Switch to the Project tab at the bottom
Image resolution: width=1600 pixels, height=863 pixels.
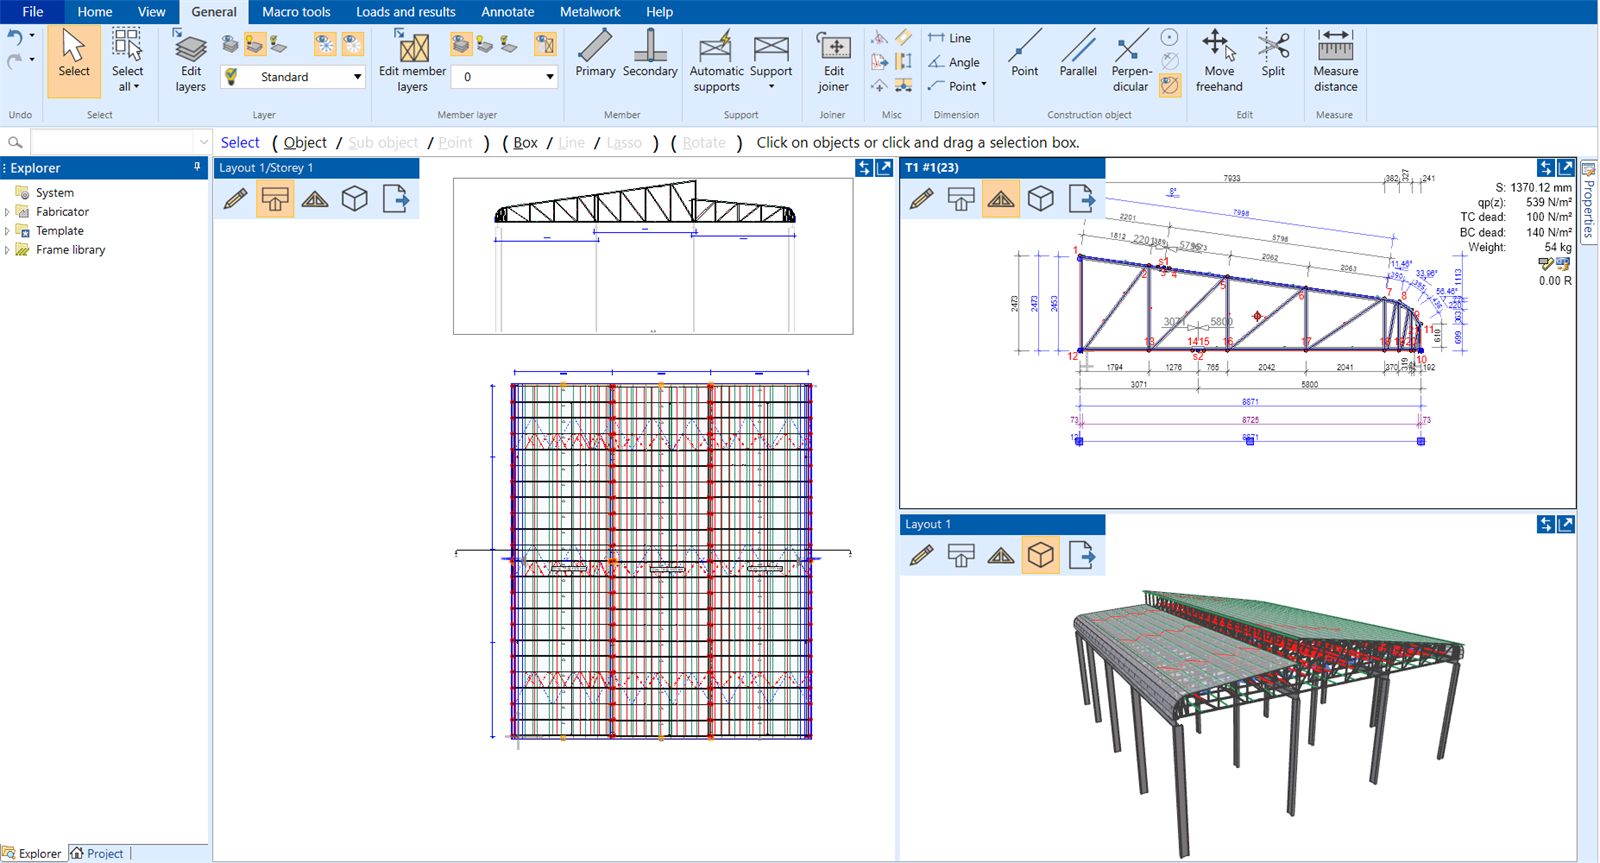point(97,853)
